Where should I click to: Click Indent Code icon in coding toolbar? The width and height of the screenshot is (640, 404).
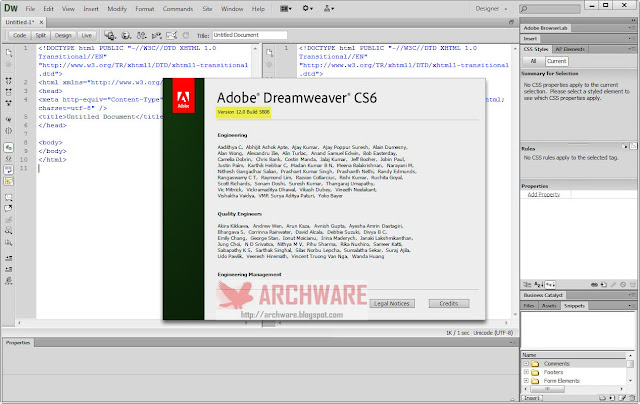tap(9, 258)
